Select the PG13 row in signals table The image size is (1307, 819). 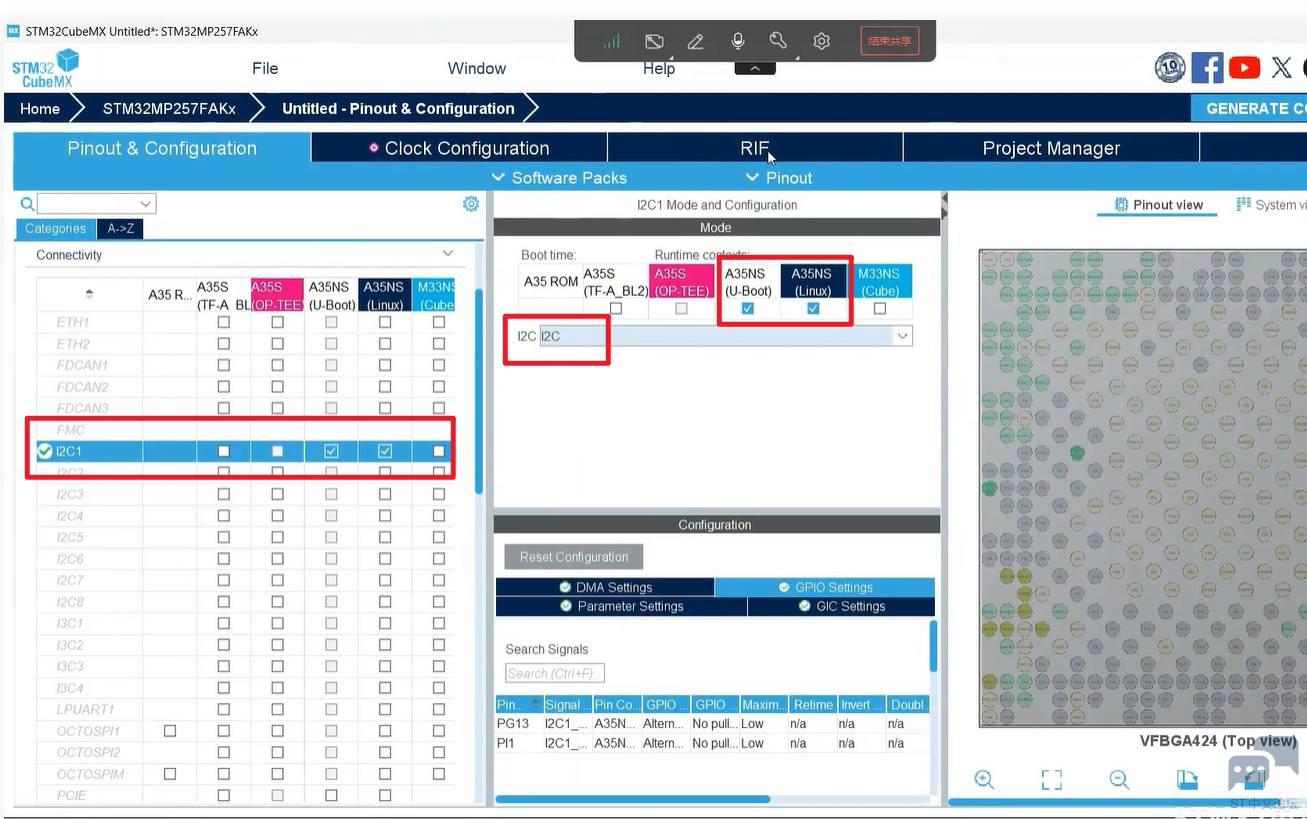click(713, 723)
